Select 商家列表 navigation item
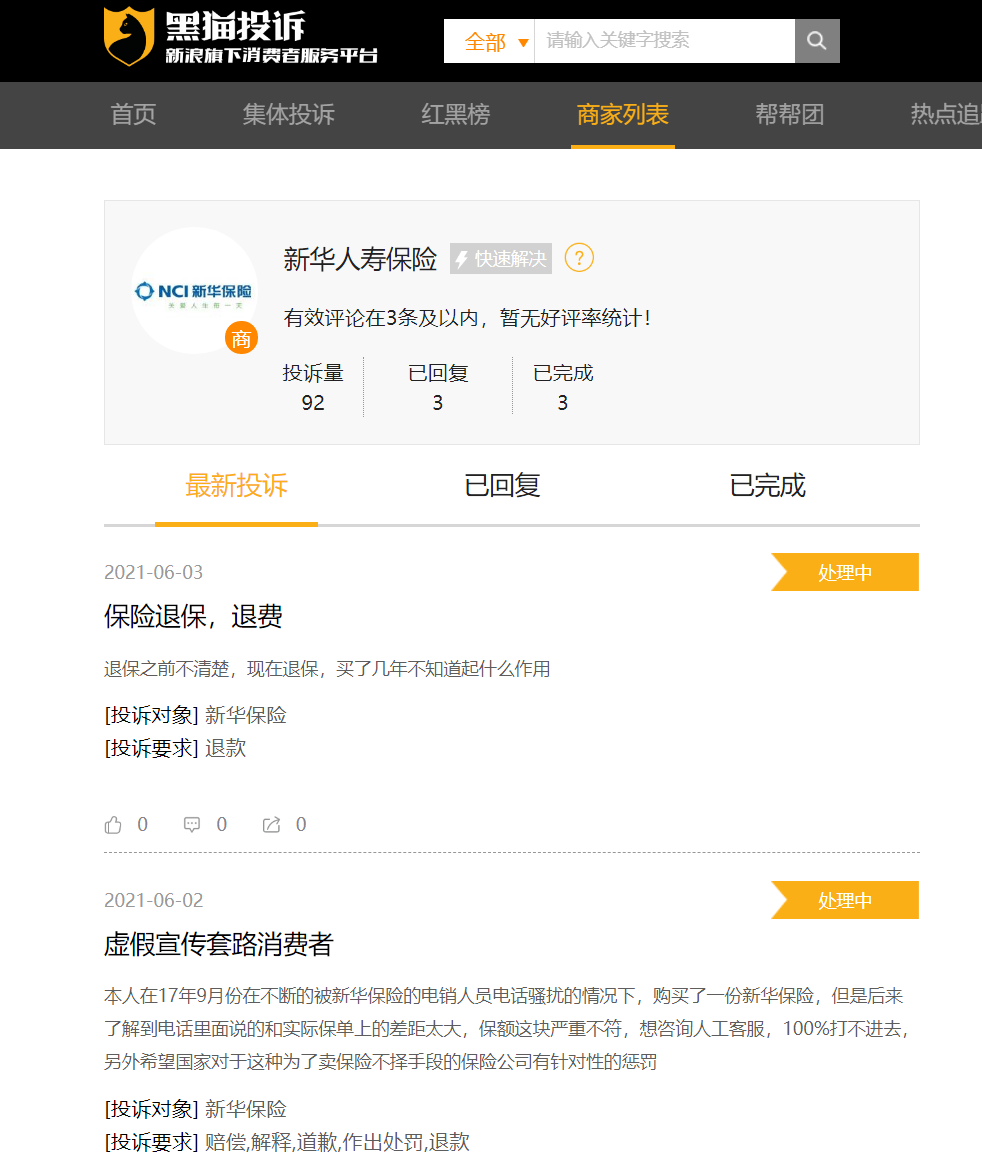The width and height of the screenshot is (982, 1159). (622, 115)
